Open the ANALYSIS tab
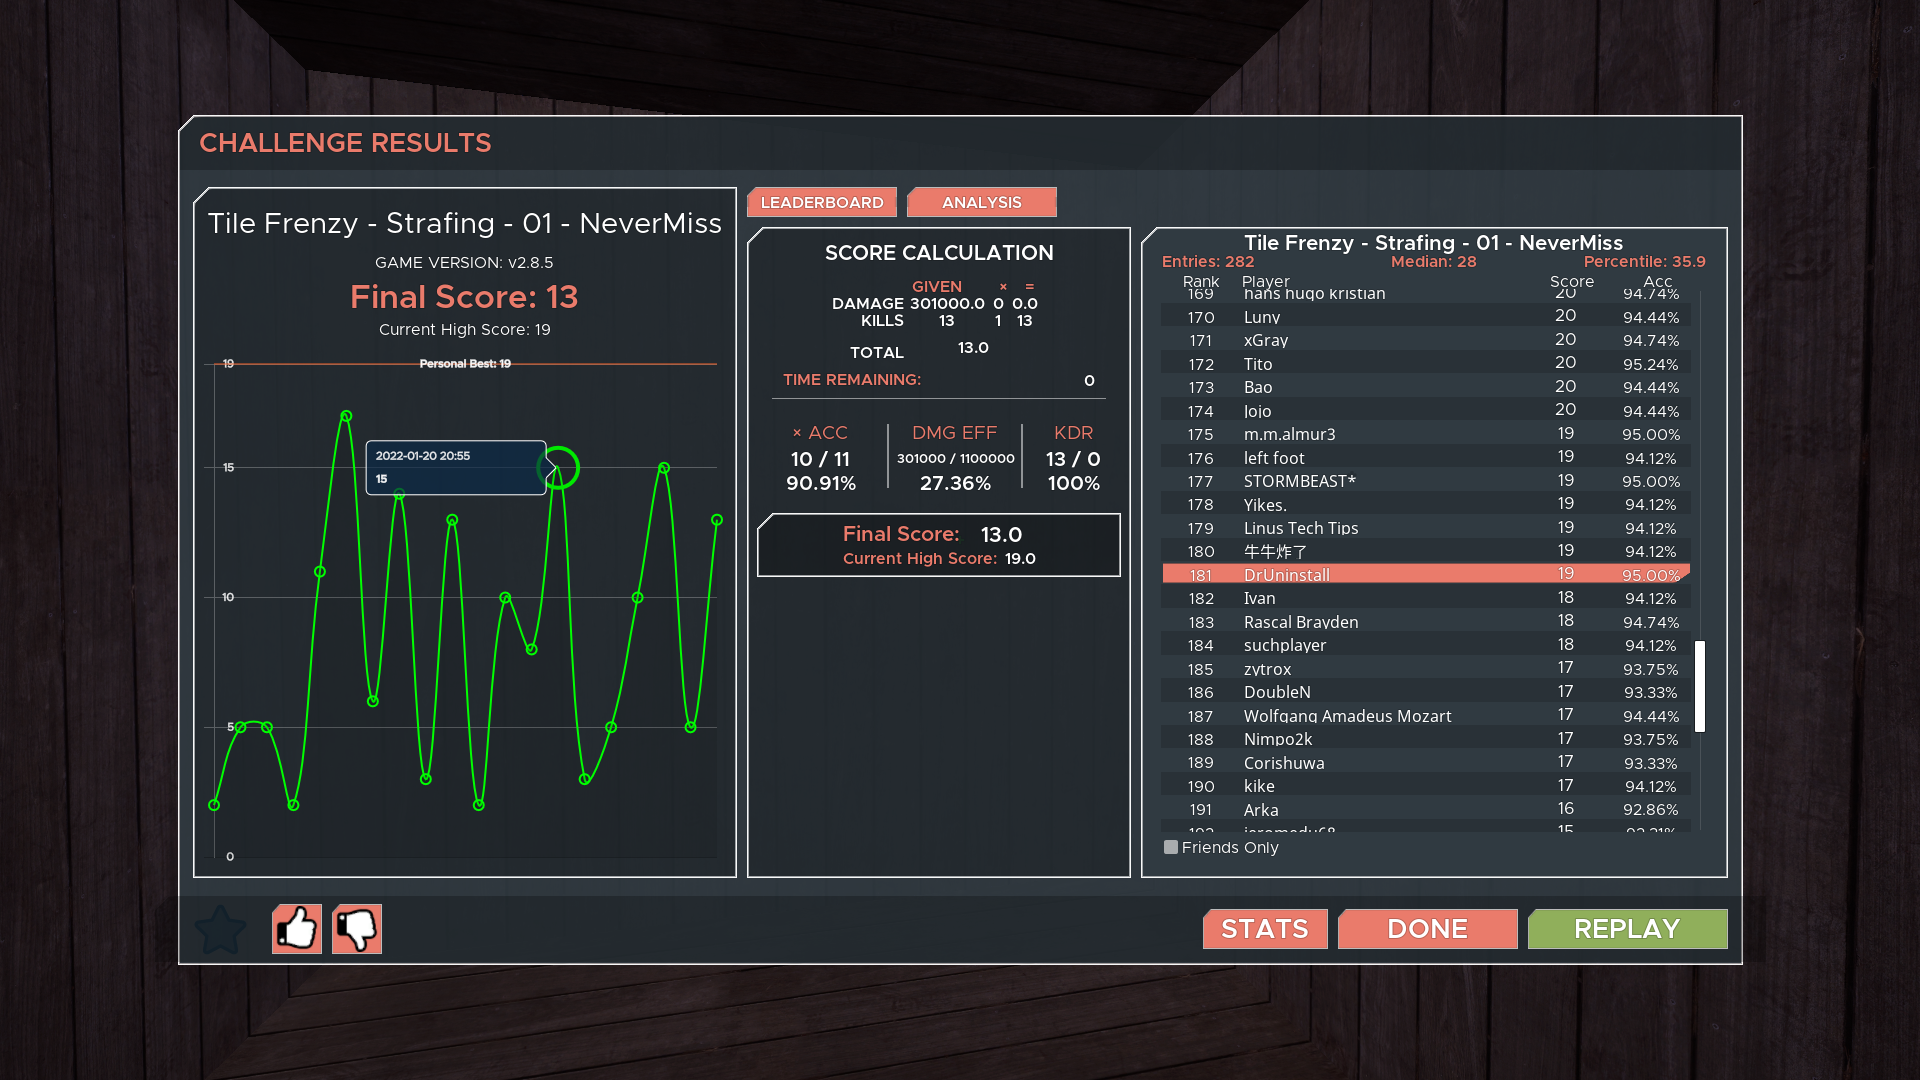This screenshot has width=1920, height=1080. (x=981, y=202)
